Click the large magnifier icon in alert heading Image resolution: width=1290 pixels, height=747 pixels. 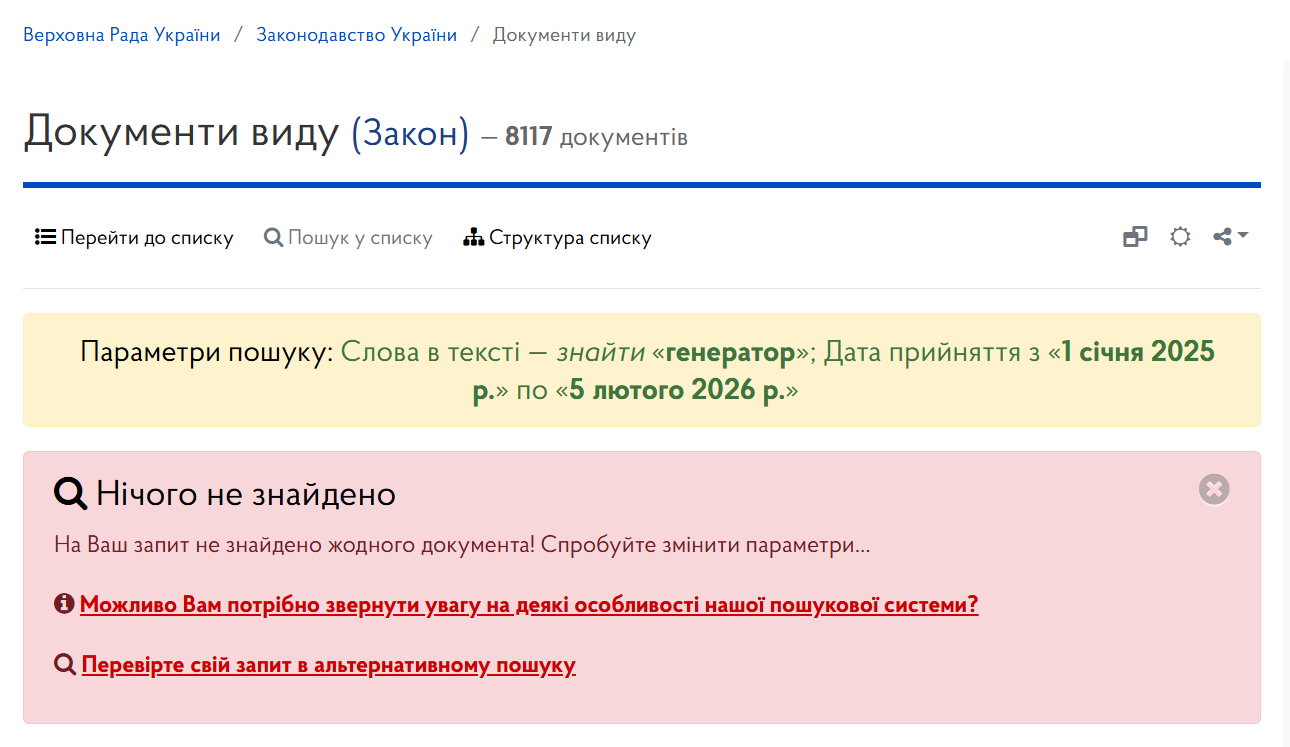(71, 494)
